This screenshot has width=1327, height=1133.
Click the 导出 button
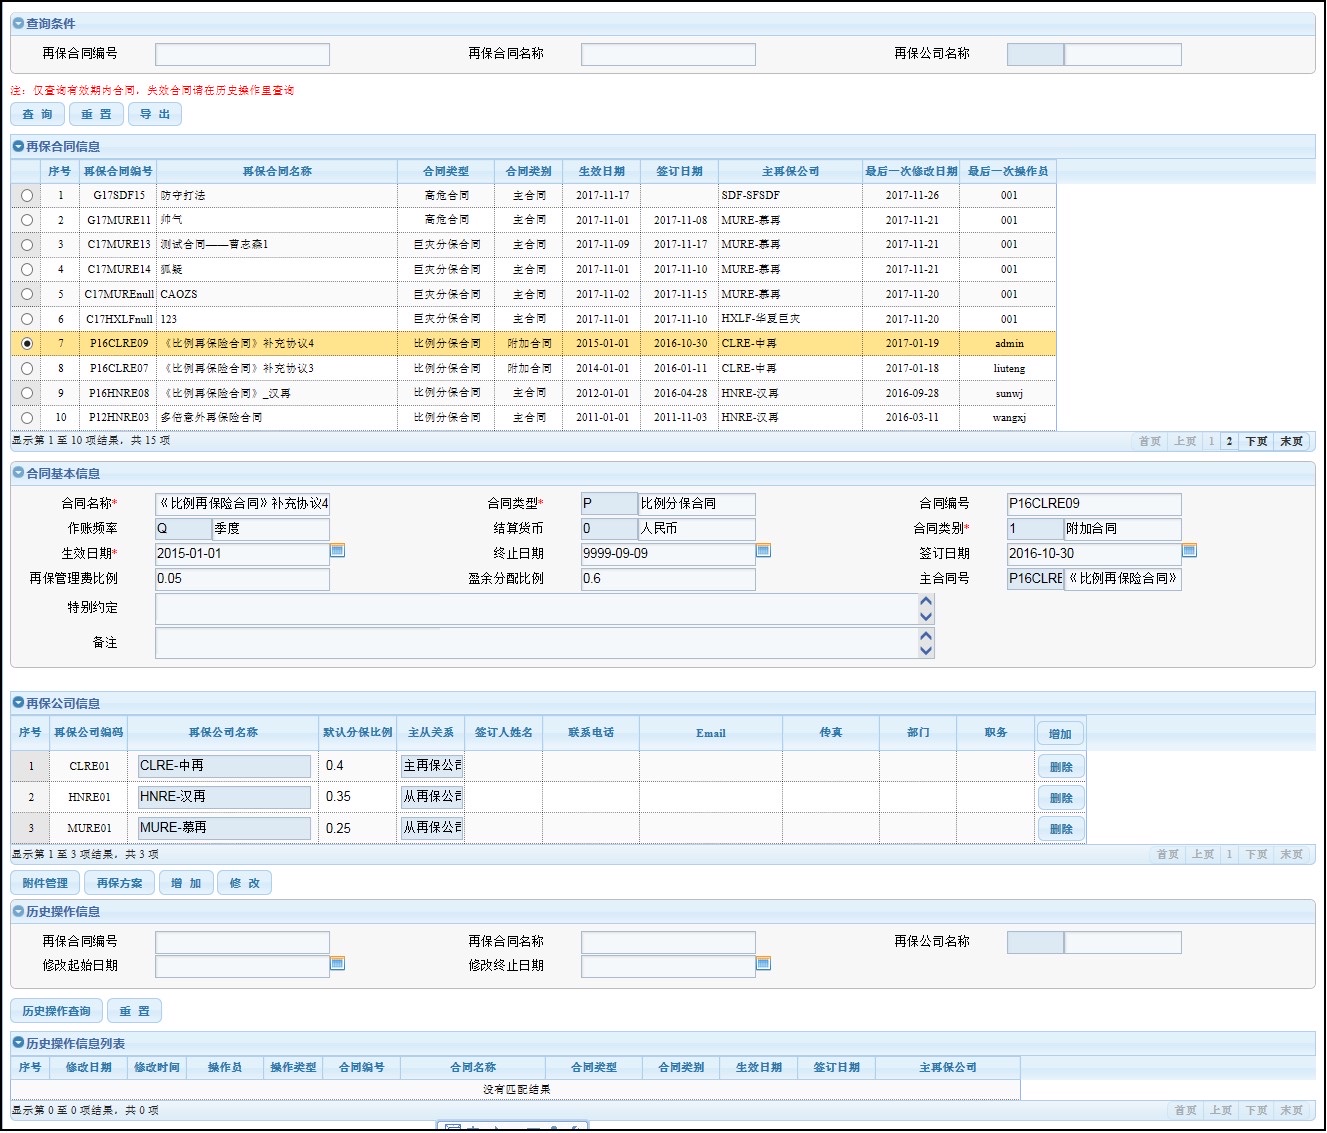click(155, 114)
